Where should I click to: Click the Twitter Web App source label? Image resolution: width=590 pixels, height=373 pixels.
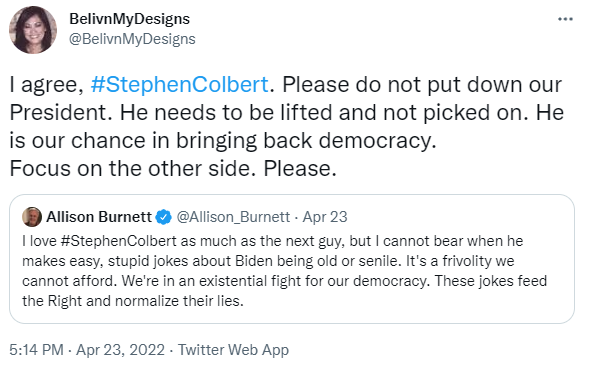(233, 350)
